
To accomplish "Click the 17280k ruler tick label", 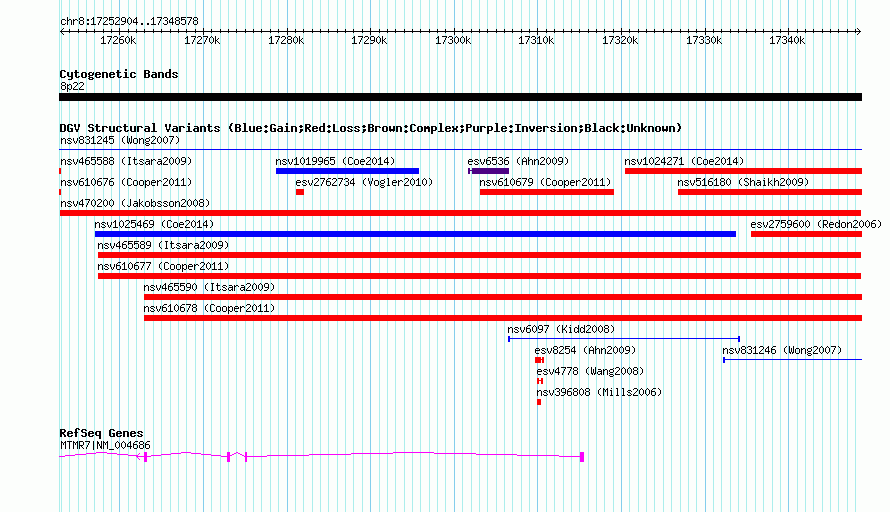I will (286, 40).
